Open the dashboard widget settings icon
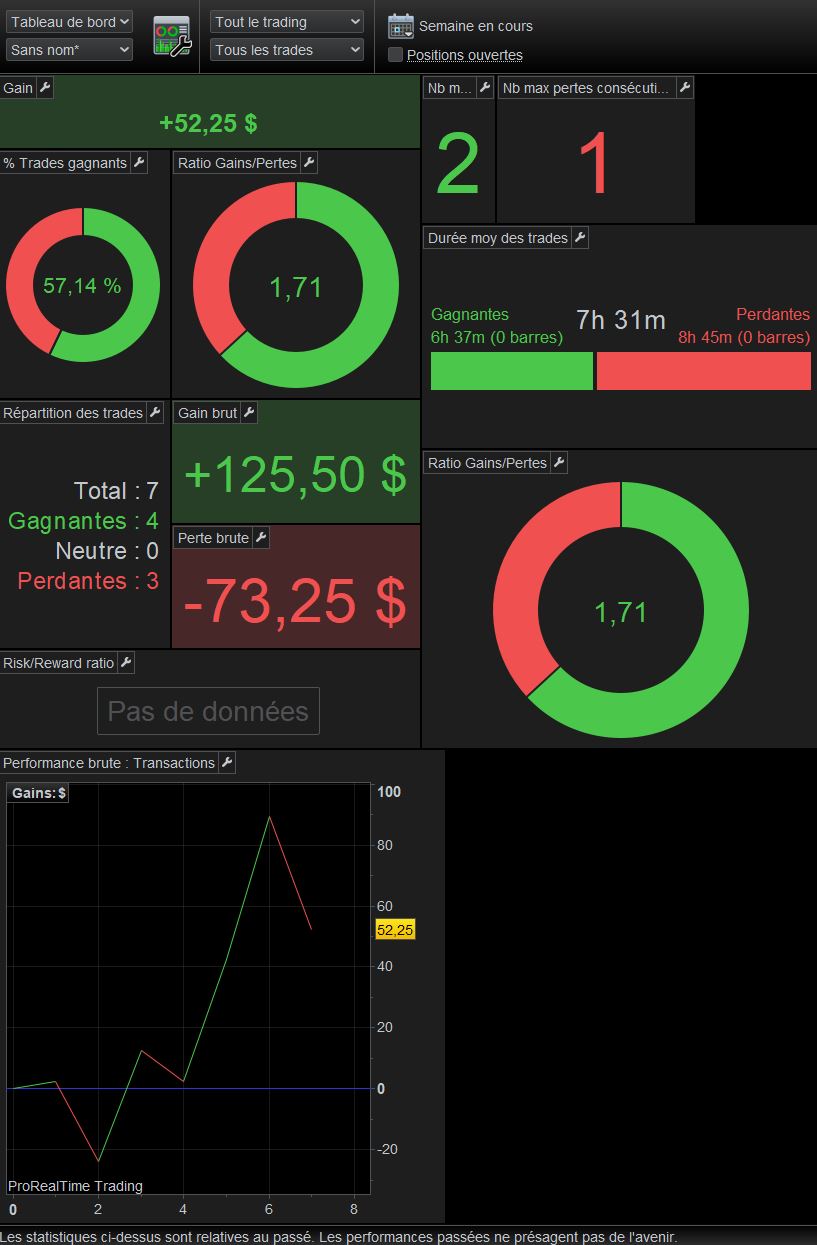Image resolution: width=817 pixels, height=1245 pixels. coord(171,37)
